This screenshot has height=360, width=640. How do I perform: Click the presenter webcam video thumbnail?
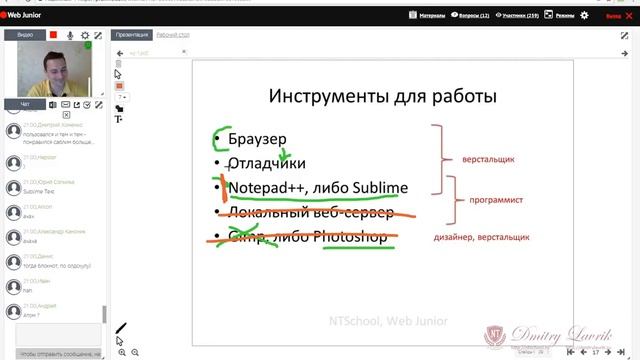point(54,69)
